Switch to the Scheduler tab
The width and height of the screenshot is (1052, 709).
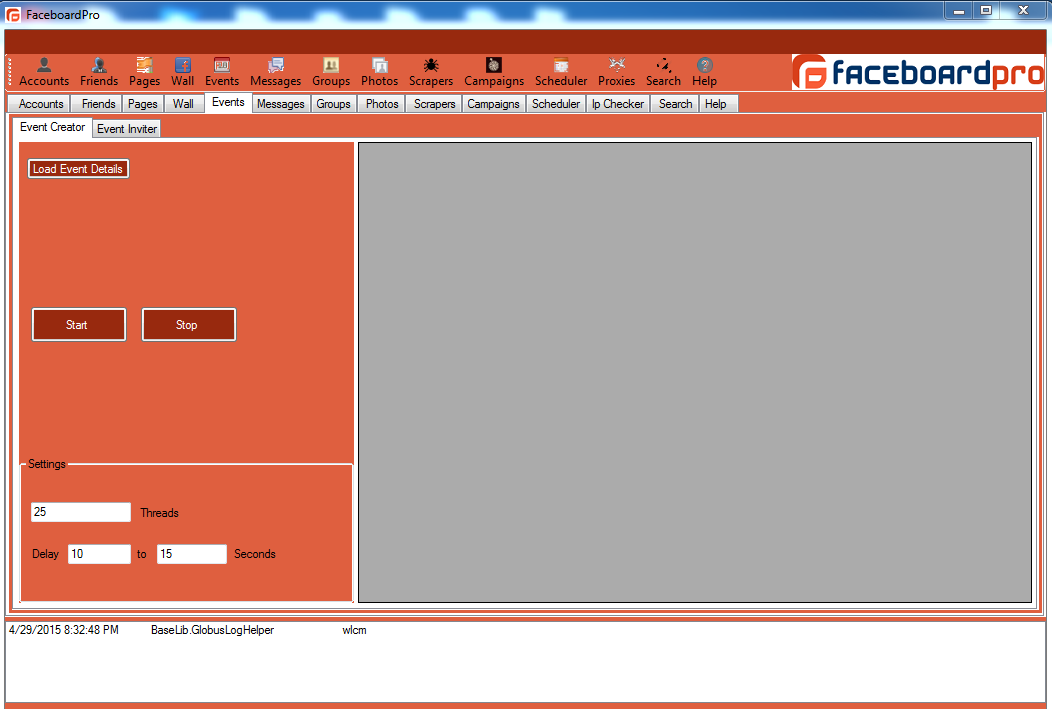556,104
